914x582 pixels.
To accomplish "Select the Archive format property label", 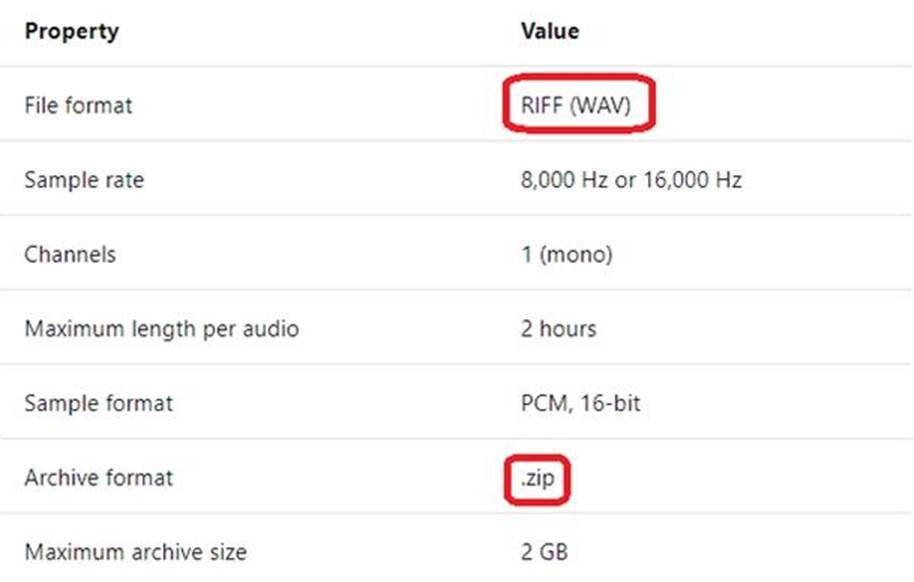I will pyautogui.click(x=98, y=477).
